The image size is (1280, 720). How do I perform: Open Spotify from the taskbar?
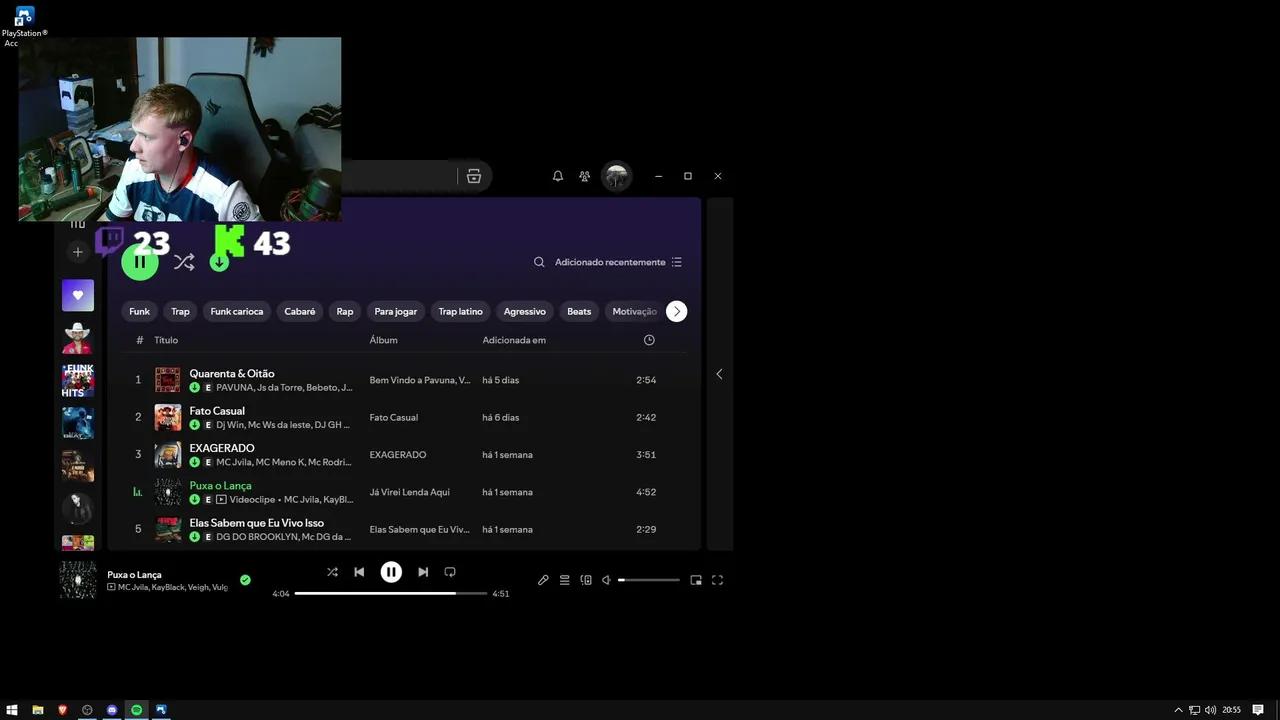click(x=137, y=710)
